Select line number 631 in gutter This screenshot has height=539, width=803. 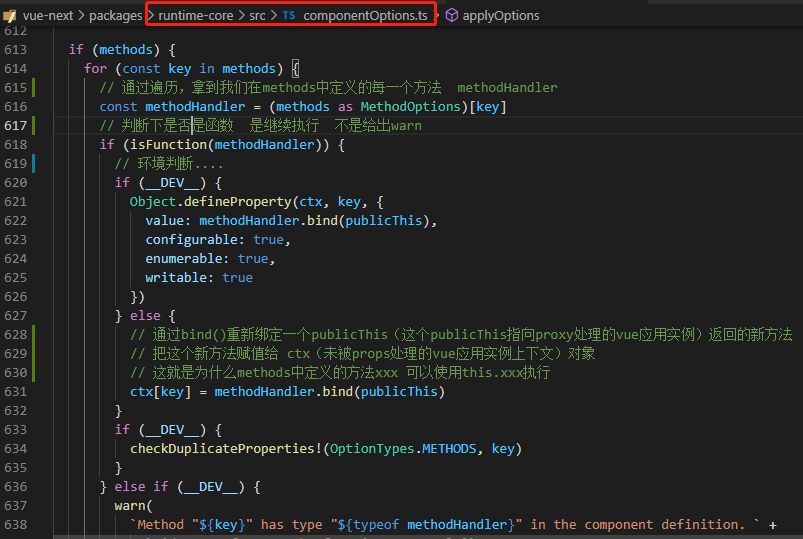pos(15,391)
